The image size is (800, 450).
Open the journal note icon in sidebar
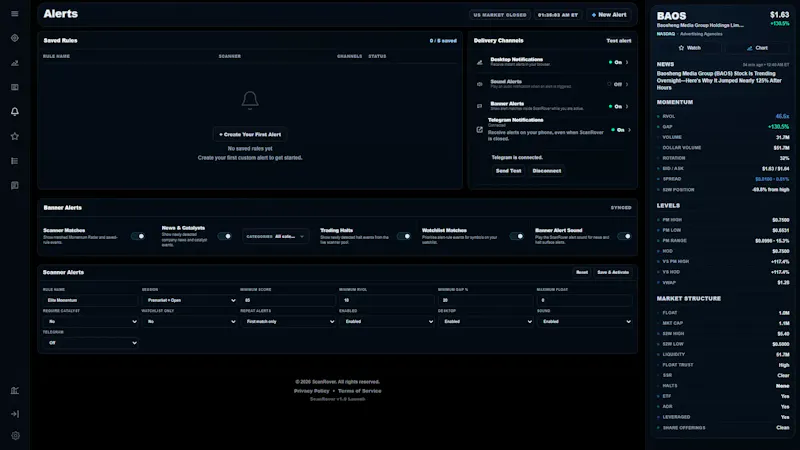pyautogui.click(x=15, y=185)
